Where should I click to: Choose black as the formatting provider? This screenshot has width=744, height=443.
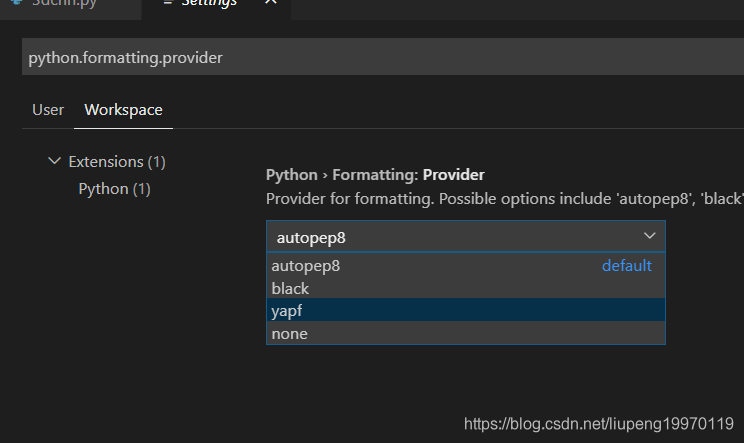click(290, 288)
